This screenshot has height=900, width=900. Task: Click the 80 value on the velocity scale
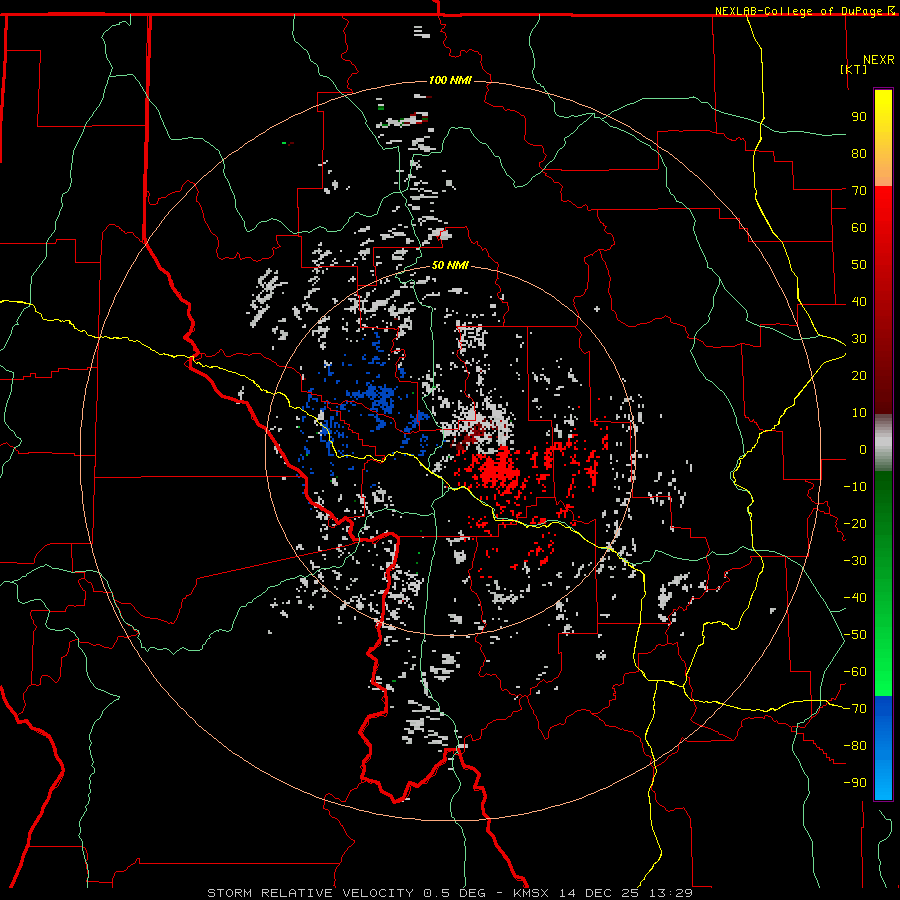859,154
